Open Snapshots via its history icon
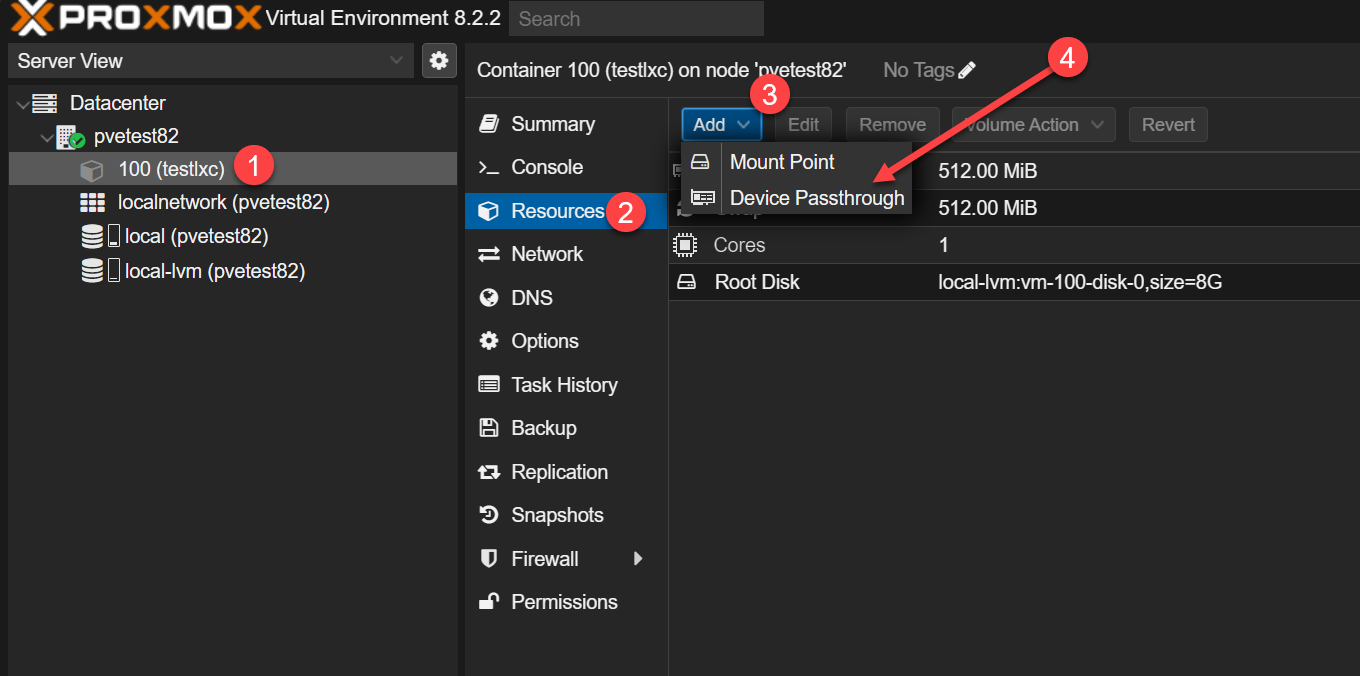Image resolution: width=1360 pixels, height=676 pixels. click(489, 515)
